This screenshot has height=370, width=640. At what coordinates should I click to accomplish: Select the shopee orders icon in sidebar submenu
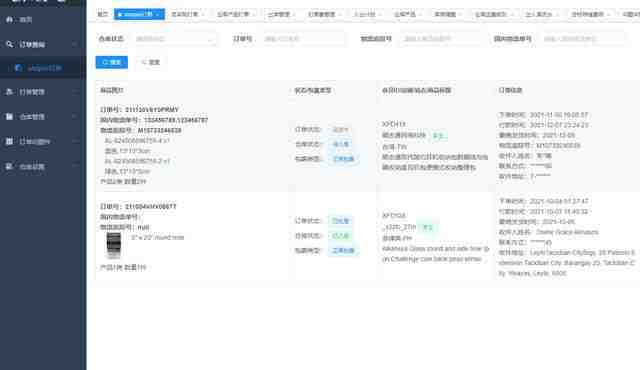(18, 68)
